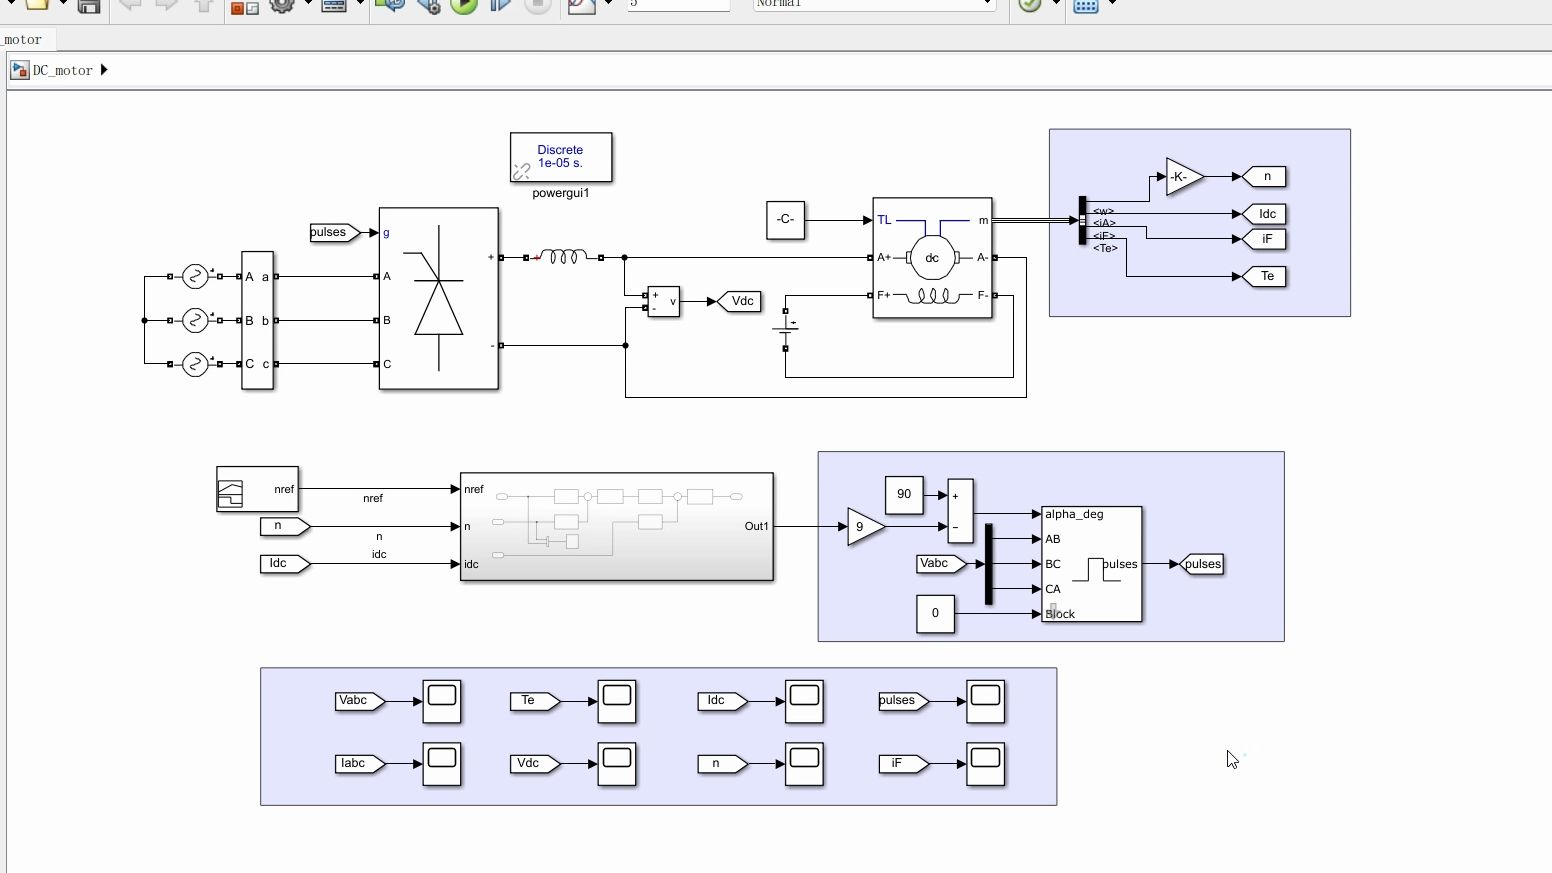Open the Iabc scope block
The image size is (1552, 873).
[441, 764]
